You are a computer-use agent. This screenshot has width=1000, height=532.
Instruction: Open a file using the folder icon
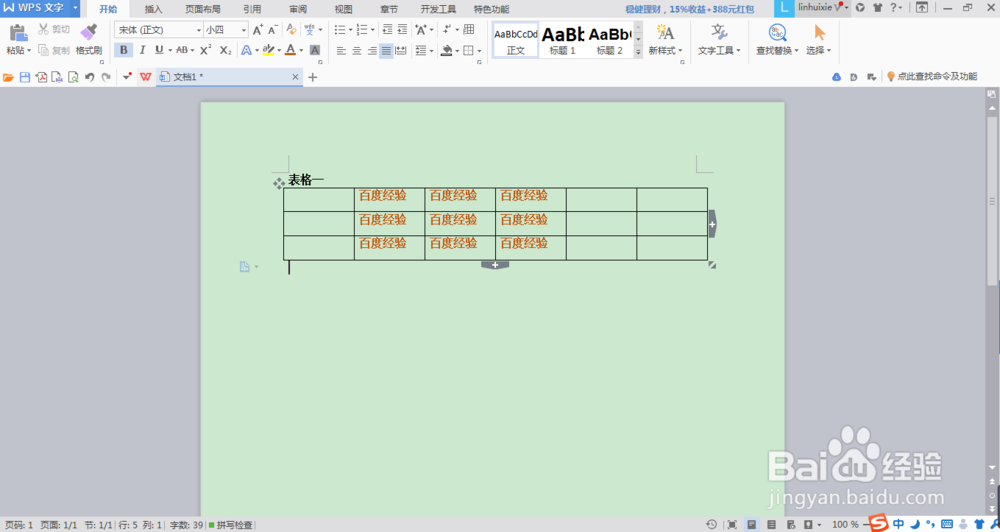(x=8, y=77)
